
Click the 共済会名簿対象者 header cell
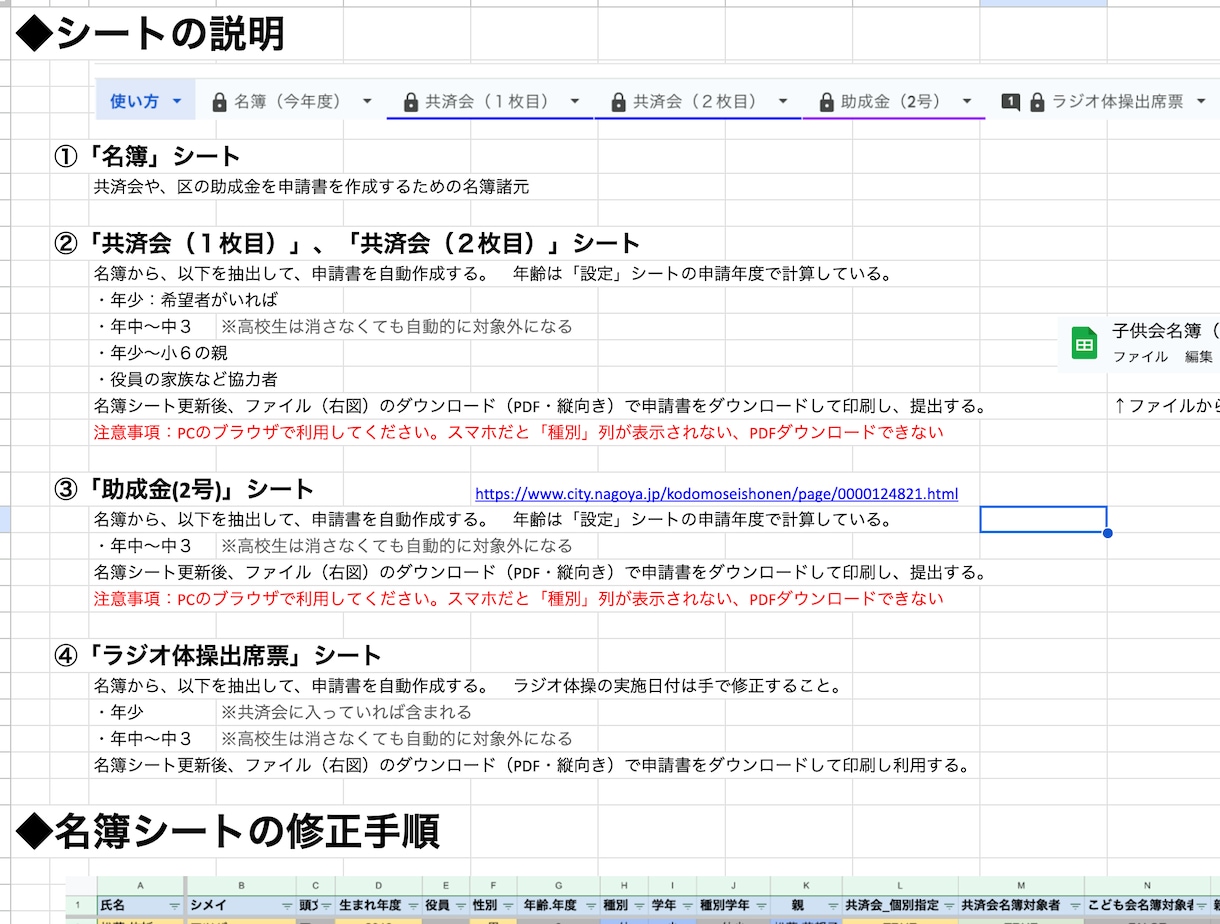pos(1021,906)
